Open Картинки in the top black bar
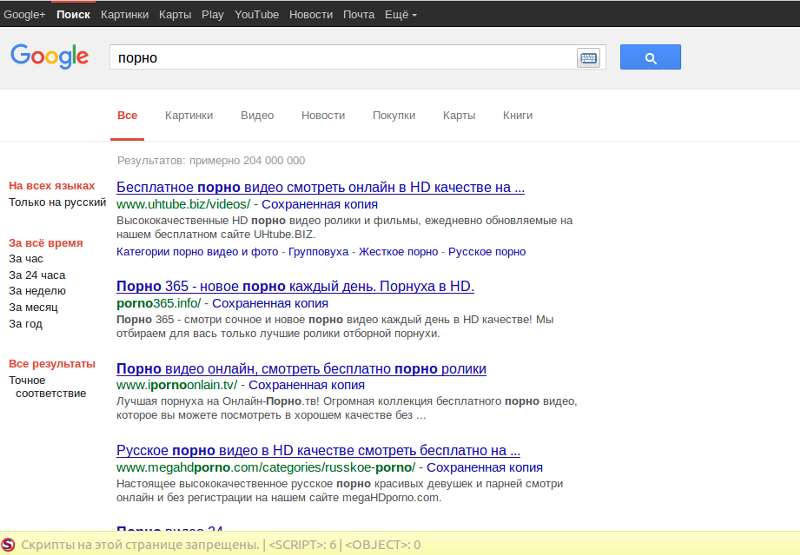The width and height of the screenshot is (800, 555). (124, 15)
